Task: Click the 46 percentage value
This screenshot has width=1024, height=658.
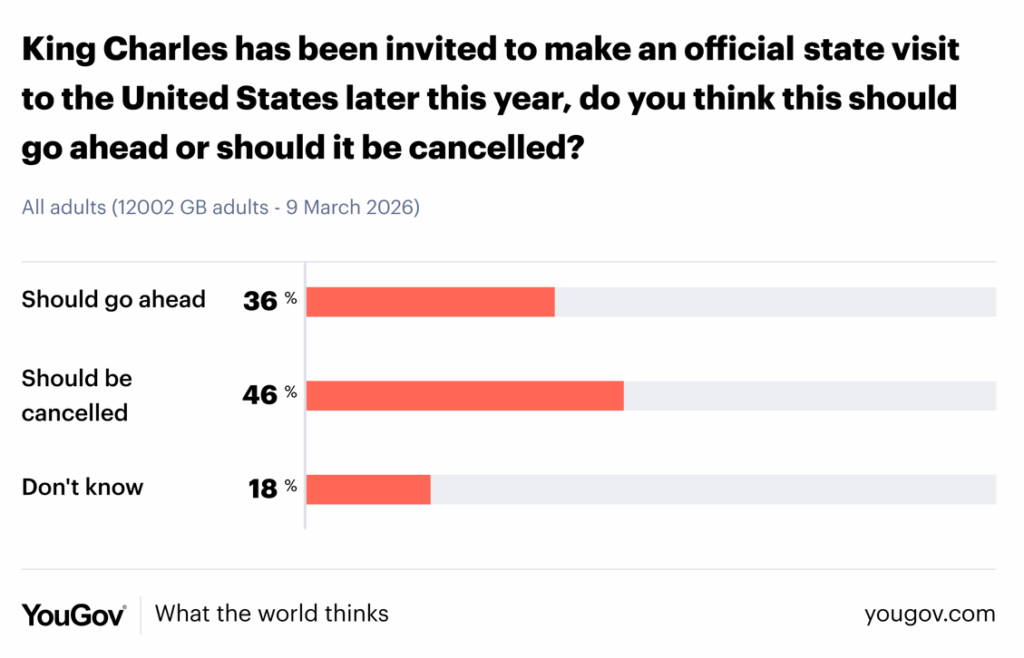Action: pos(260,395)
